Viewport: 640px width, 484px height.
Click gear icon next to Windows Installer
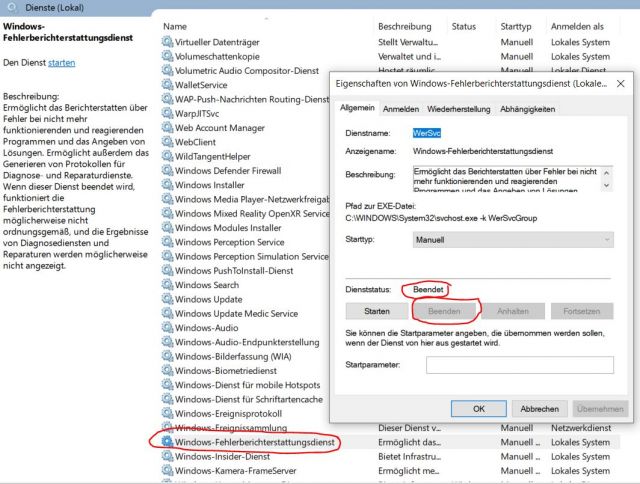coord(167,184)
